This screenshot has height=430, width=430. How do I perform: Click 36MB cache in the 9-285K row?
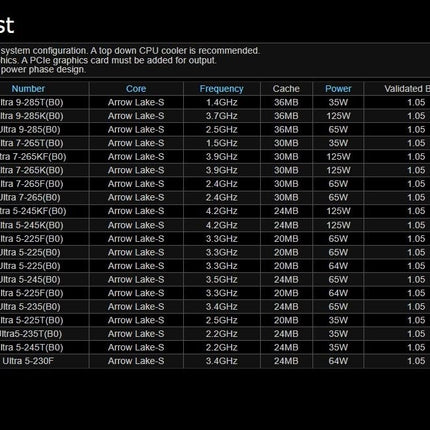286,116
